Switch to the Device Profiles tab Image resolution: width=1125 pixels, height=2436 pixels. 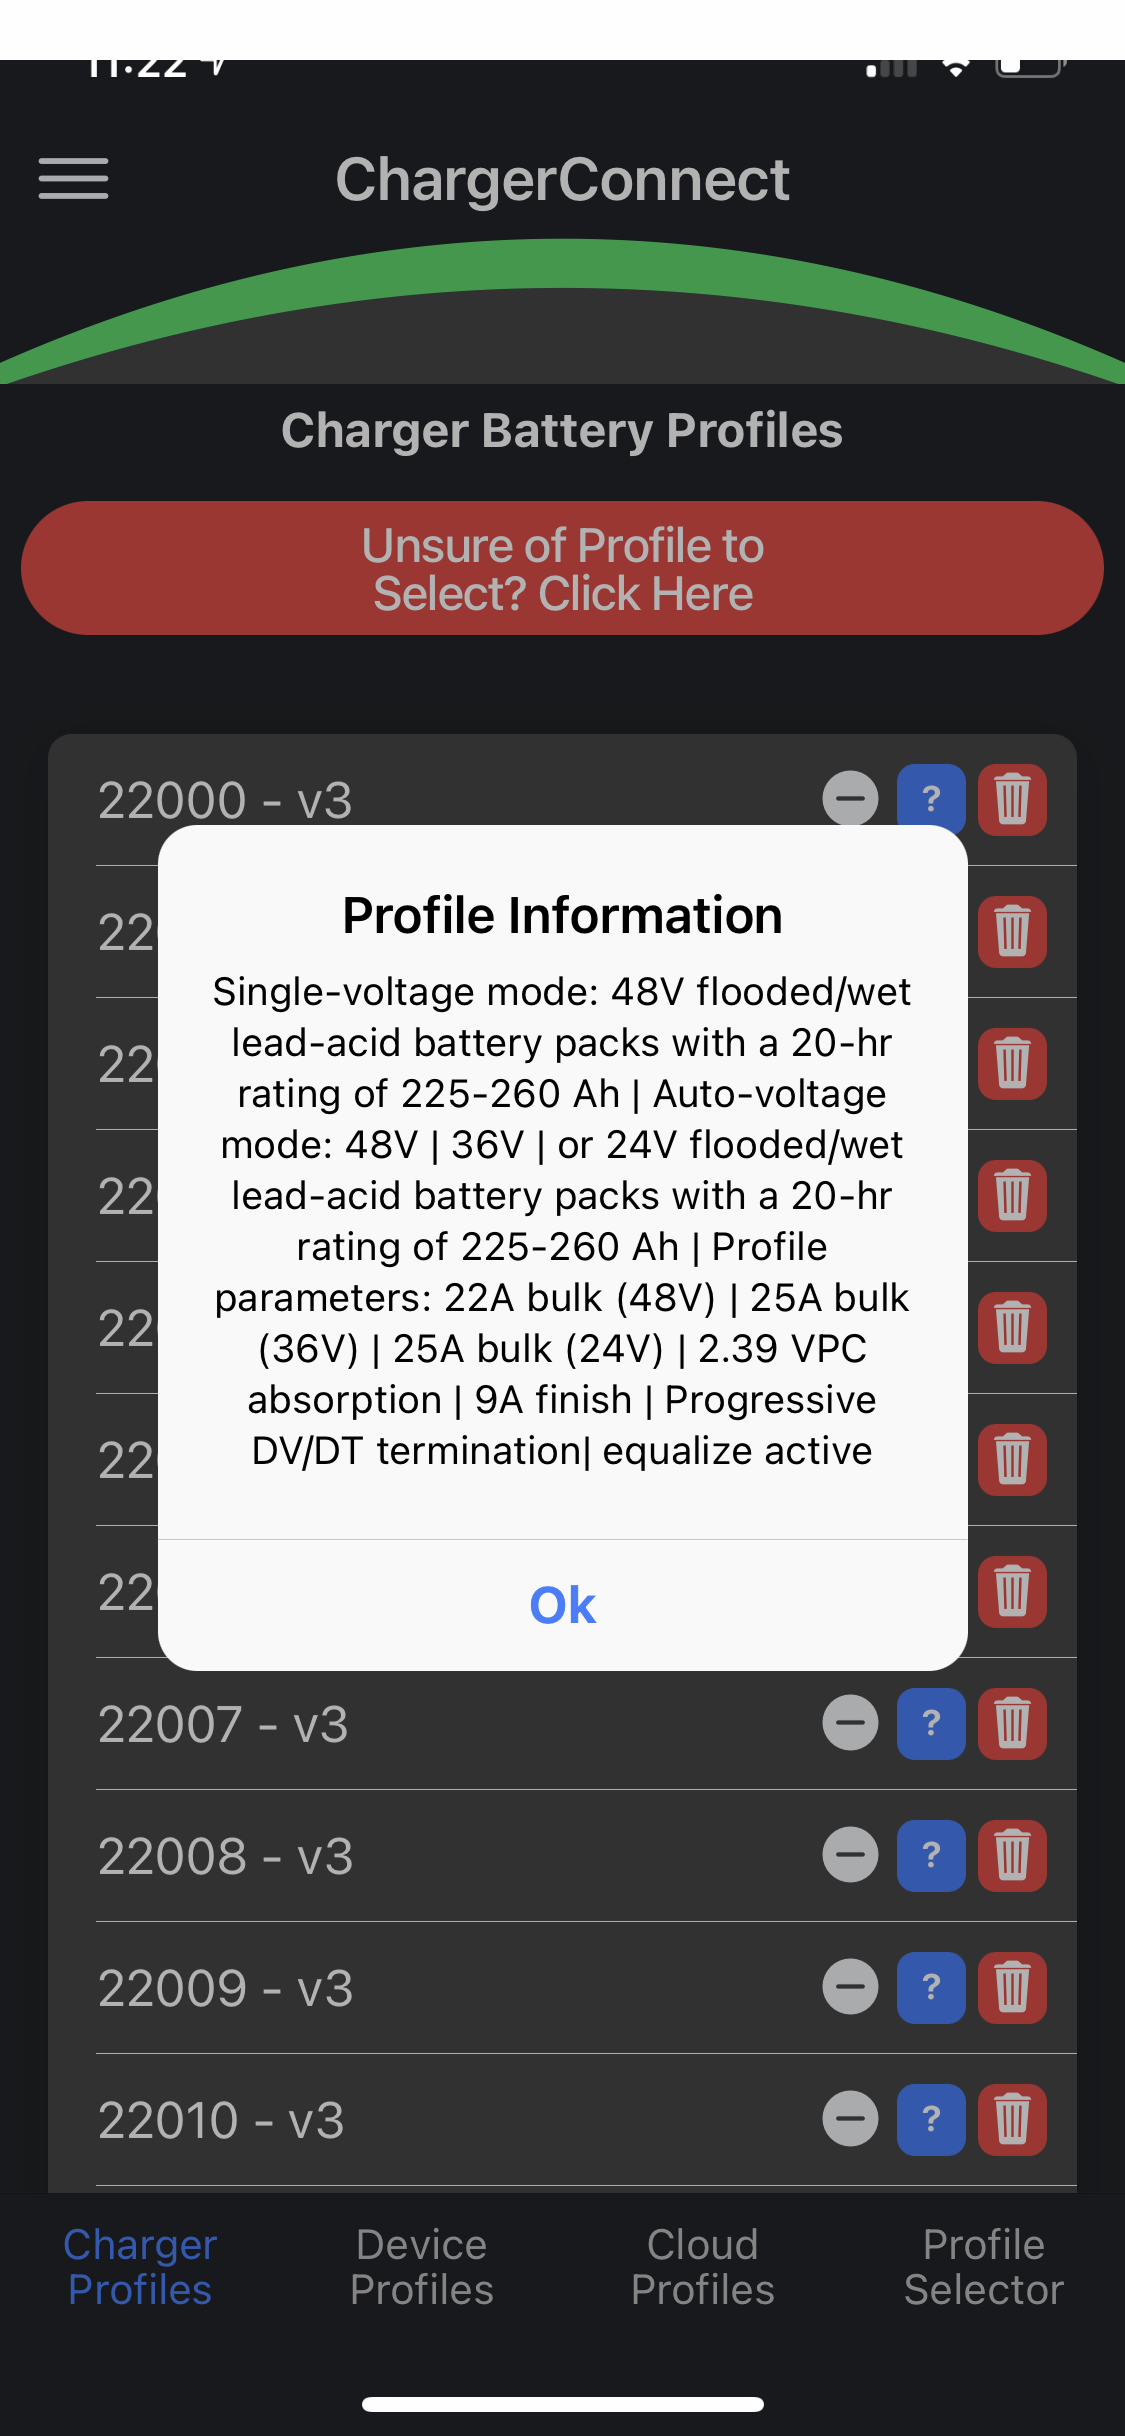421,2267
